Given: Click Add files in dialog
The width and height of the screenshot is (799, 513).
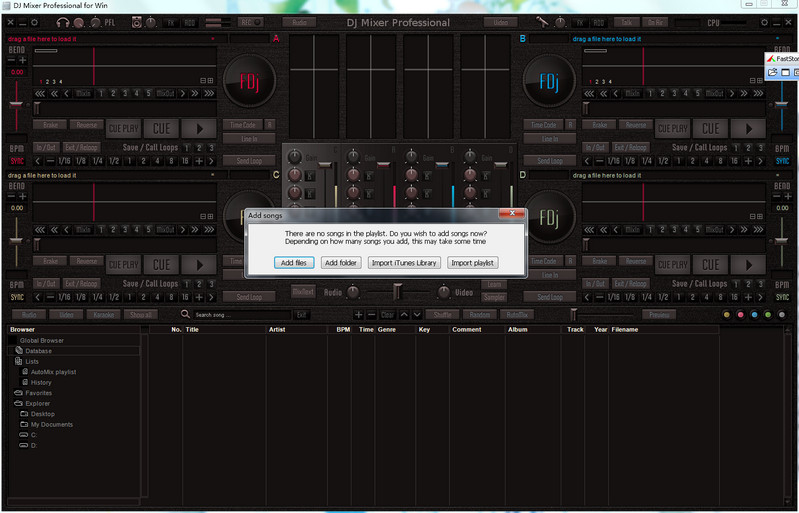Looking at the screenshot, I should tap(294, 263).
